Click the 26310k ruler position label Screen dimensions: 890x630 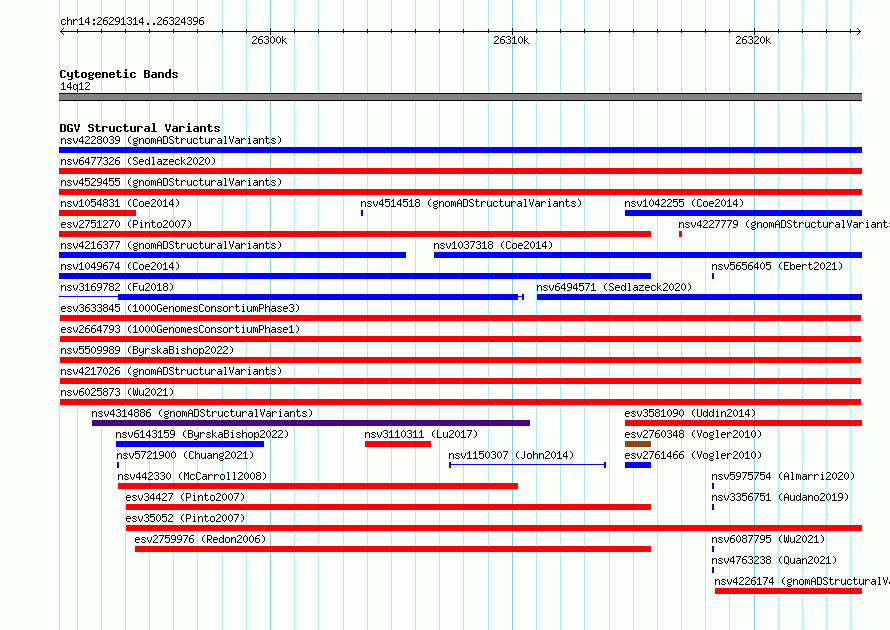pyautogui.click(x=511, y=40)
